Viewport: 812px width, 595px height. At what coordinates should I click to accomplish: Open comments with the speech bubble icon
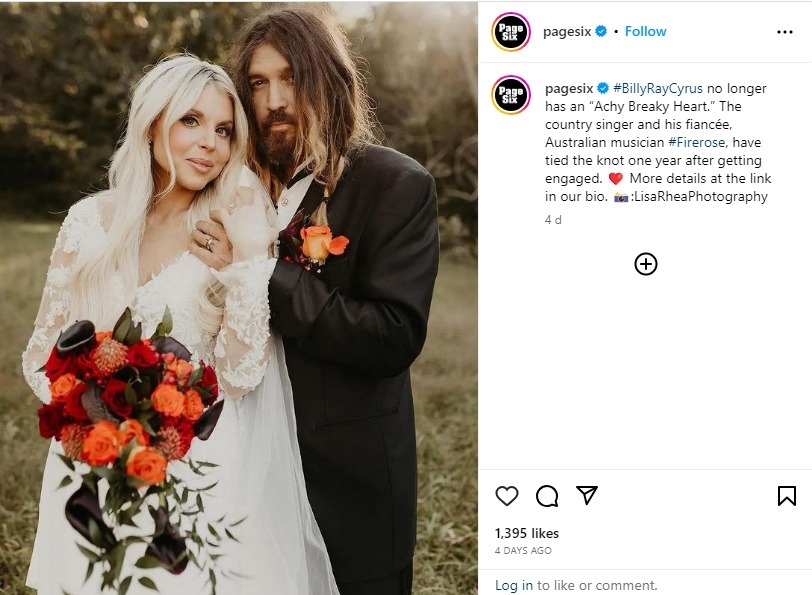[547, 496]
